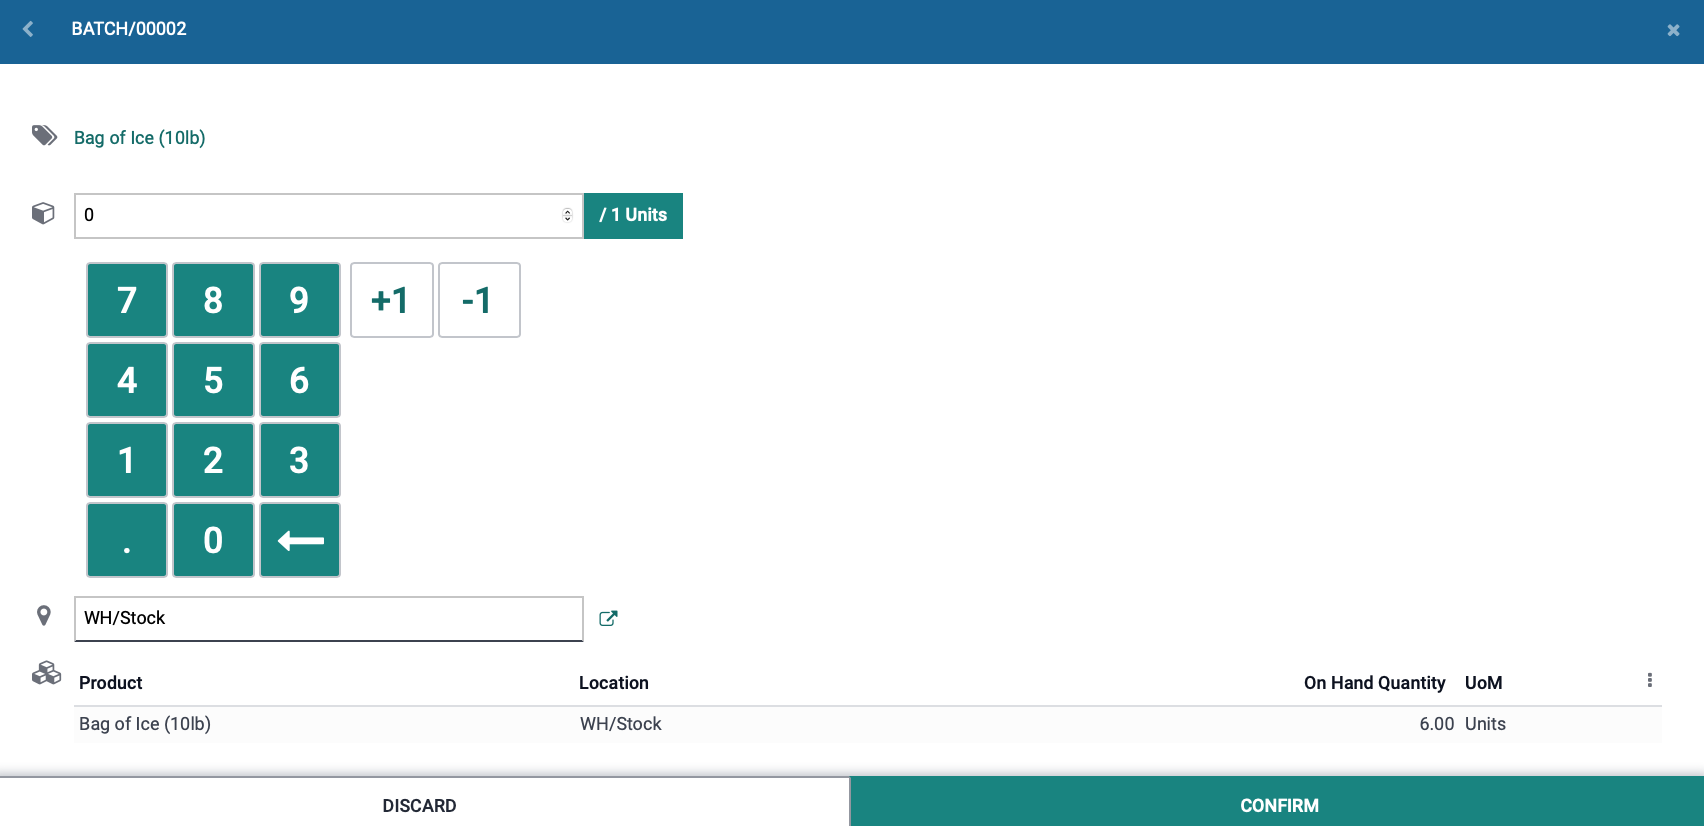Tap the backspace arrow key
The image size is (1704, 826).
pyautogui.click(x=299, y=540)
